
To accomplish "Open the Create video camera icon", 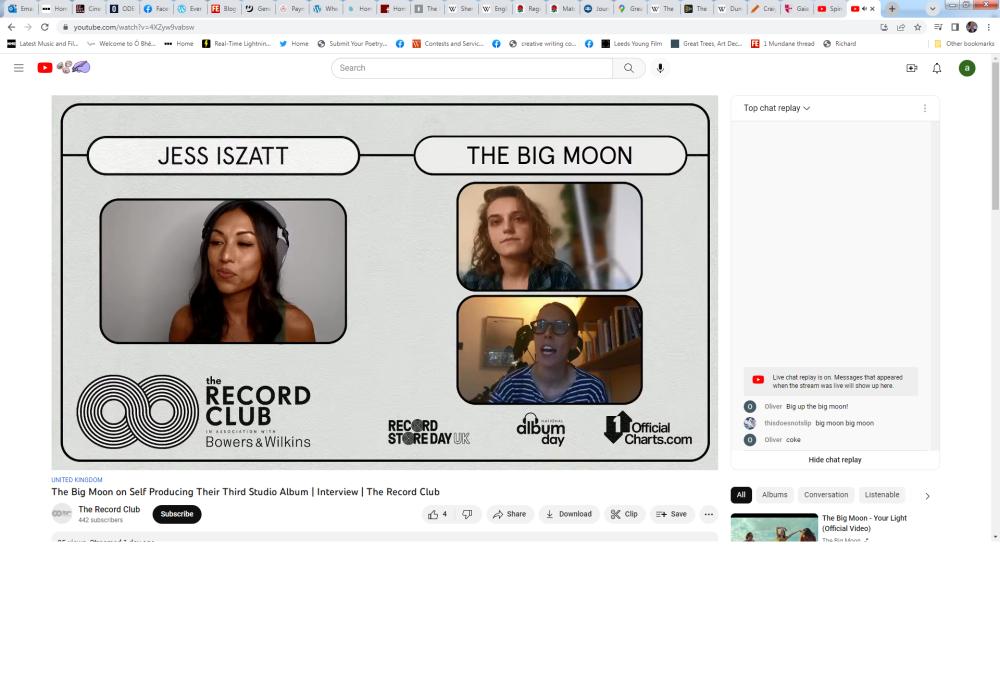I will [911, 68].
